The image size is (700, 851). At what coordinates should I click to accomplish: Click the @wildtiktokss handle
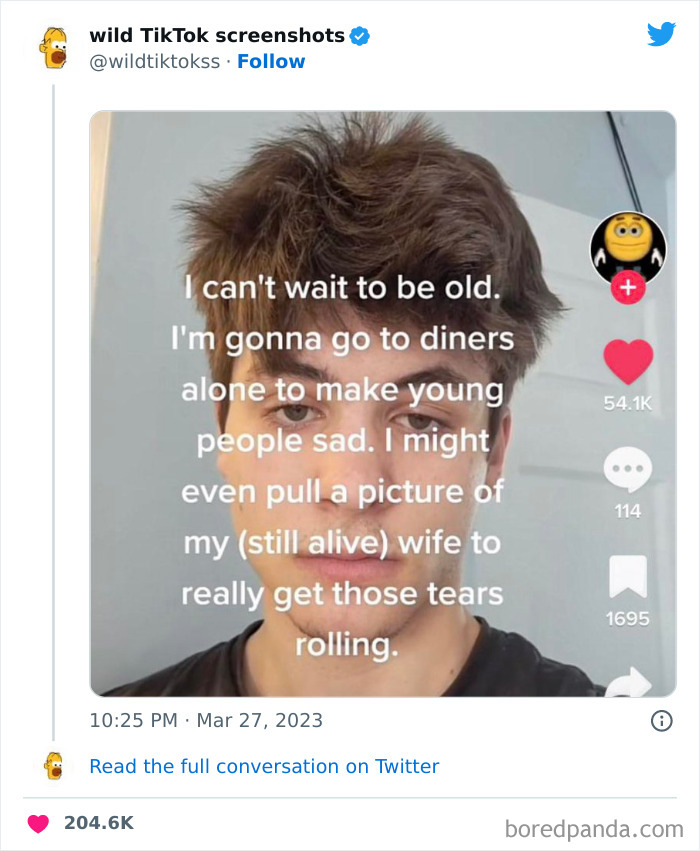click(x=154, y=61)
